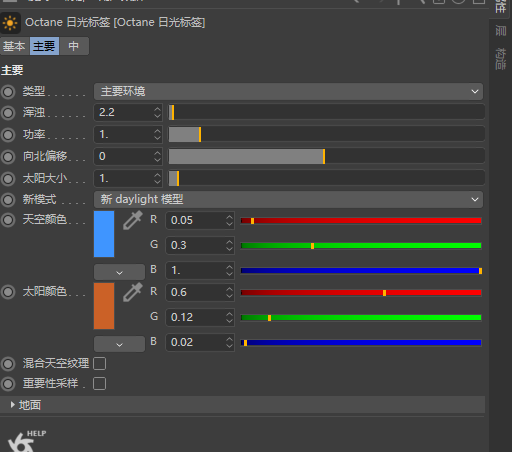Toggle animation dot for 浑浊
Image resolution: width=512 pixels, height=452 pixels.
pos(8,113)
